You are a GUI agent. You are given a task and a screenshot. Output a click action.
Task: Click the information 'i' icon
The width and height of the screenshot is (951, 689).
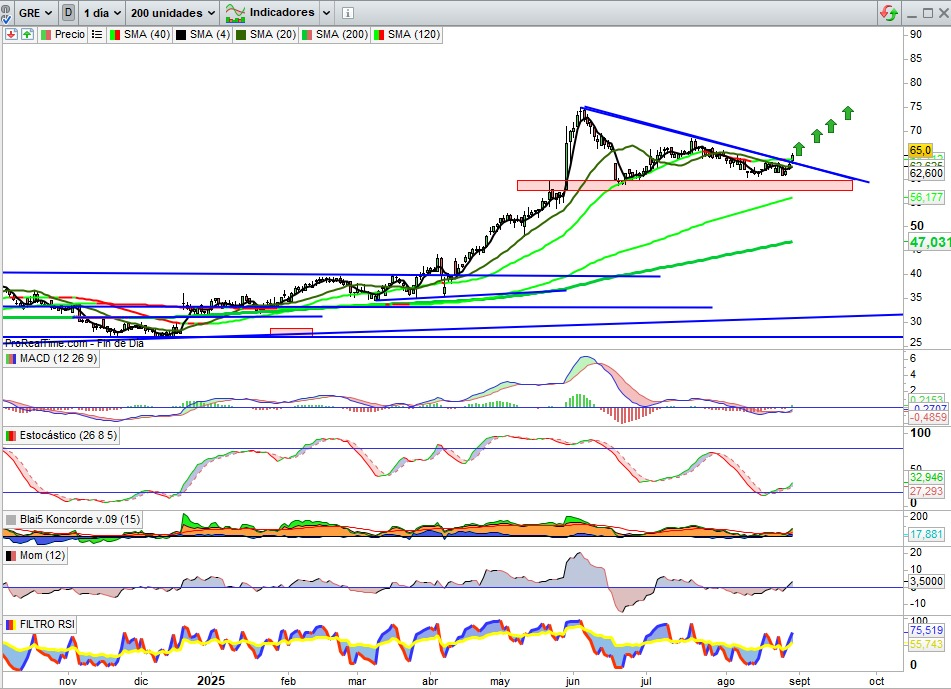click(x=348, y=13)
